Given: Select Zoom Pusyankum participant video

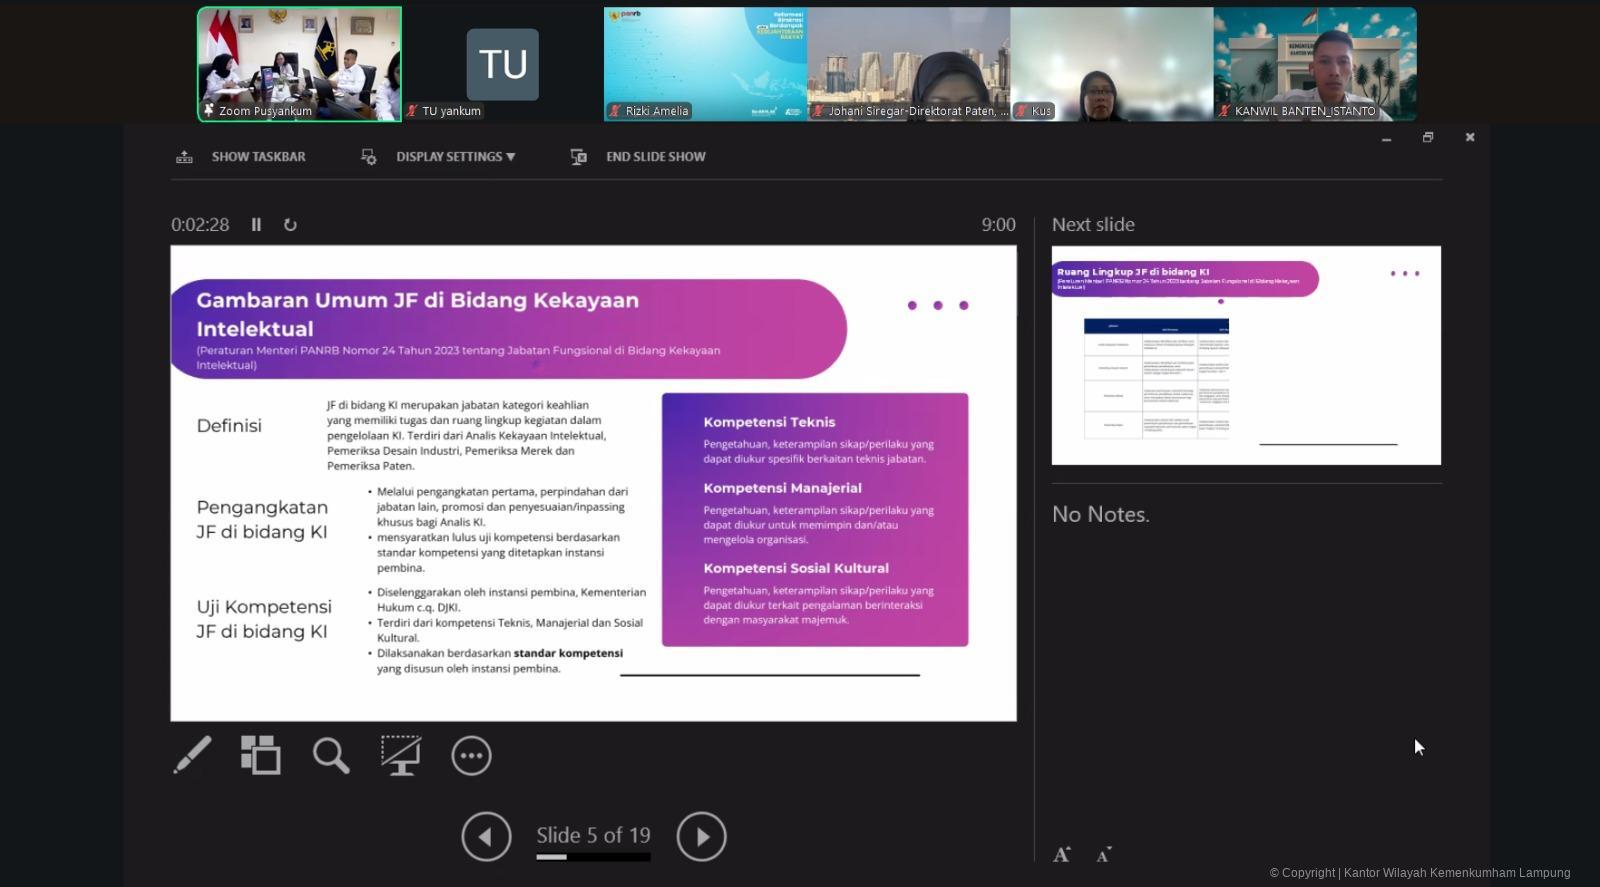Looking at the screenshot, I should pyautogui.click(x=299, y=64).
